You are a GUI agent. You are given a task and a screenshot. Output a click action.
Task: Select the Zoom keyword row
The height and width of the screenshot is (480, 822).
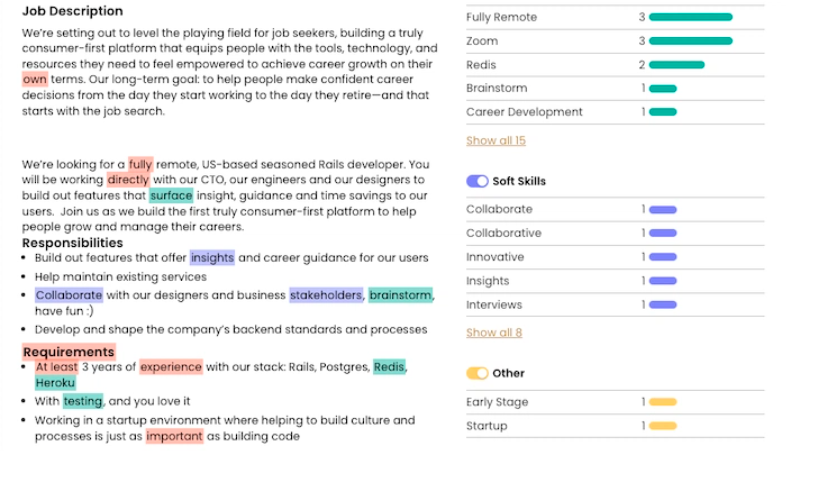click(615, 41)
